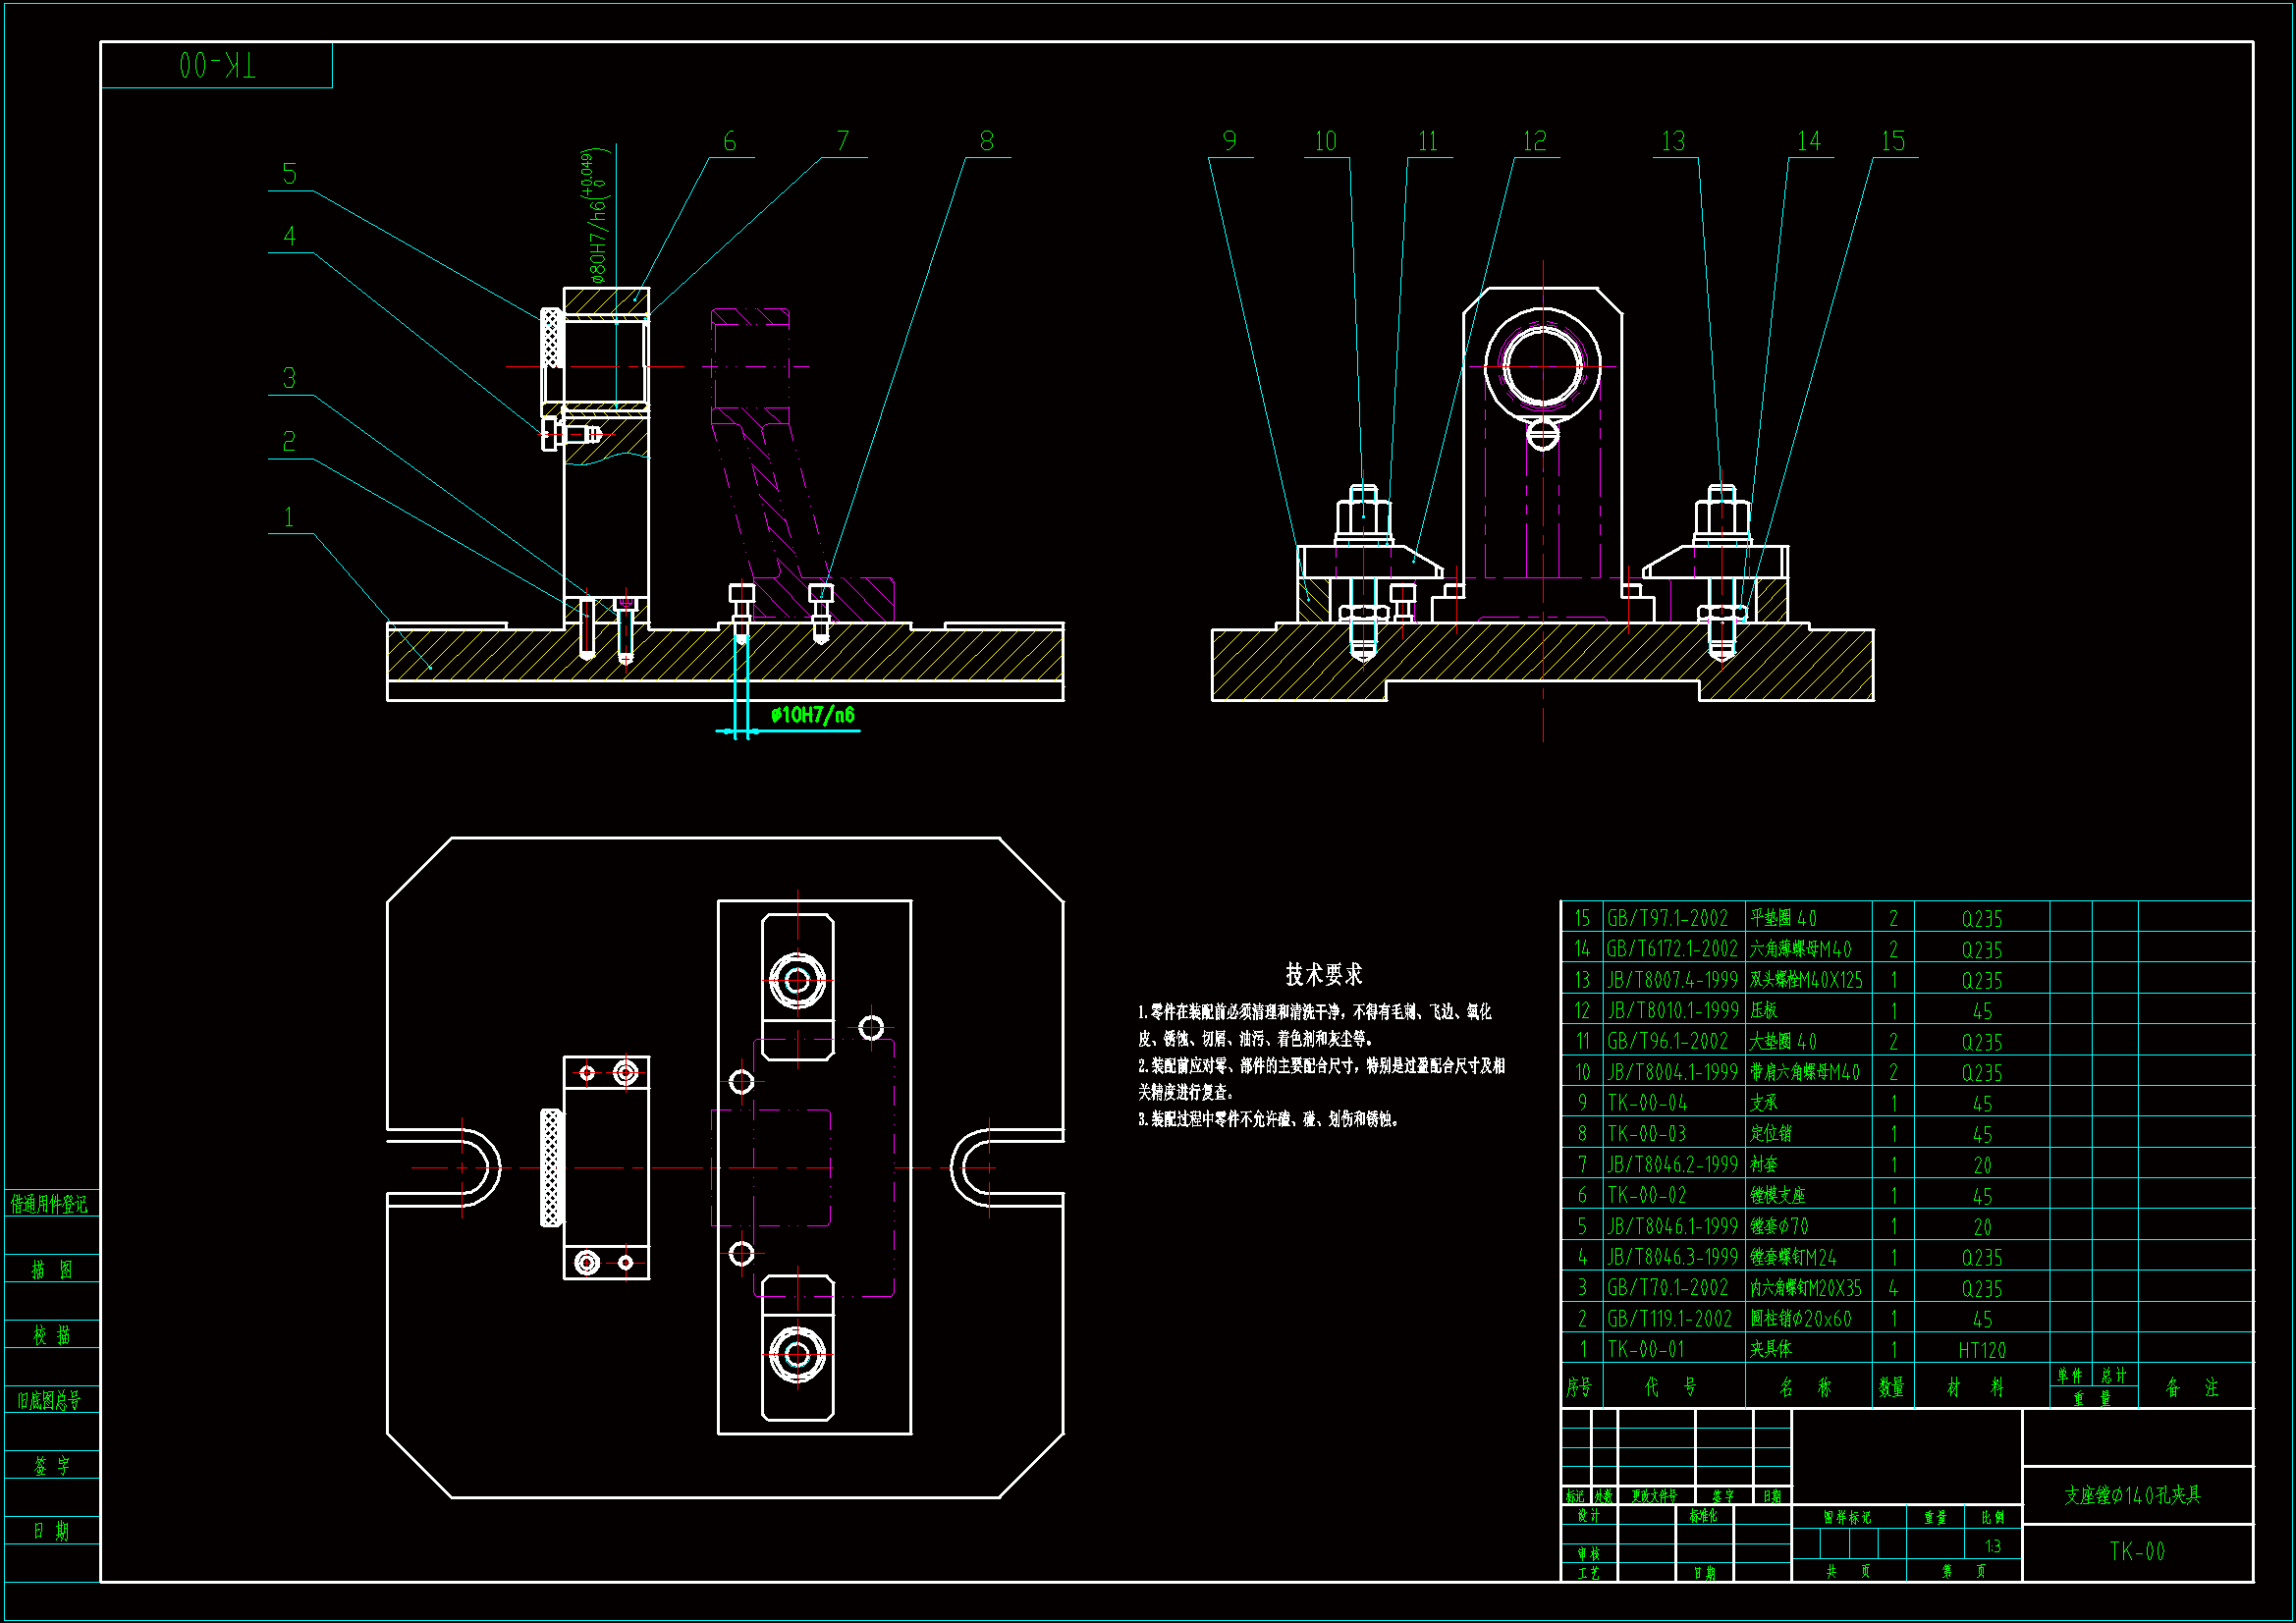Click the title 支座镗ø140孔夹具 in title block
Viewport: 2296px width, 1623px height.
point(2132,1495)
